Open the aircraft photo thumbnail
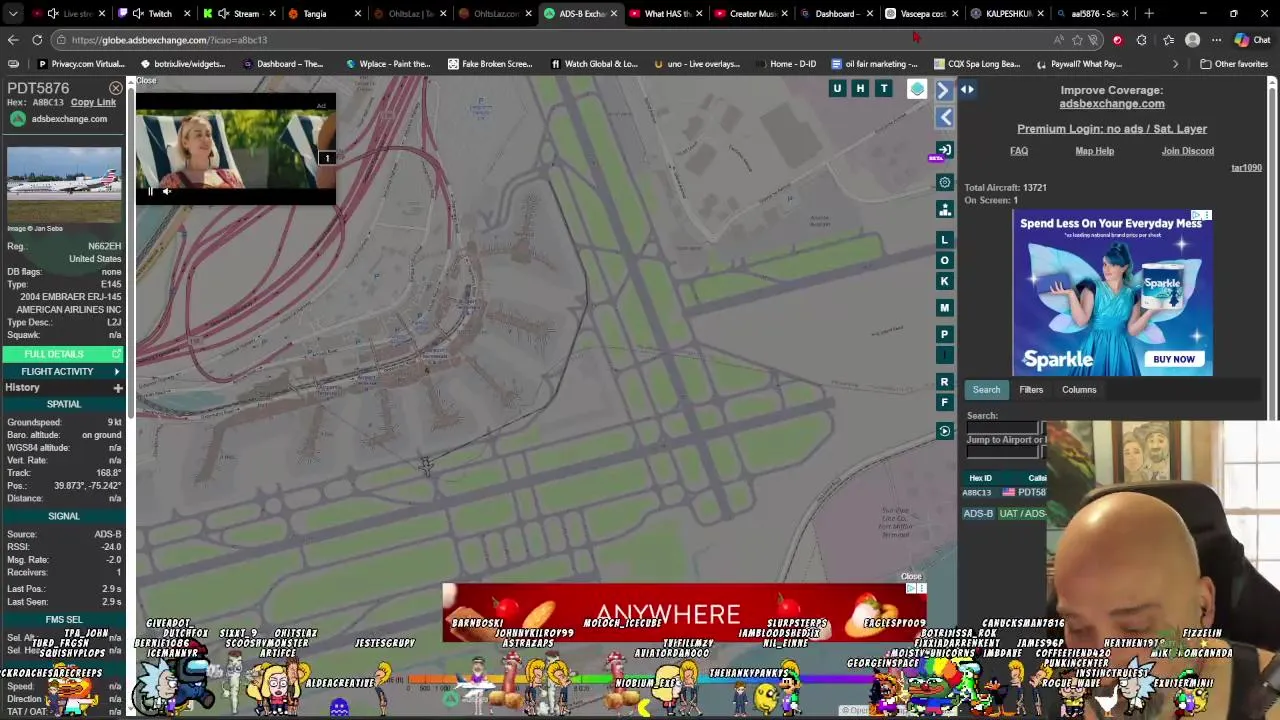1280x720 pixels. point(64,185)
